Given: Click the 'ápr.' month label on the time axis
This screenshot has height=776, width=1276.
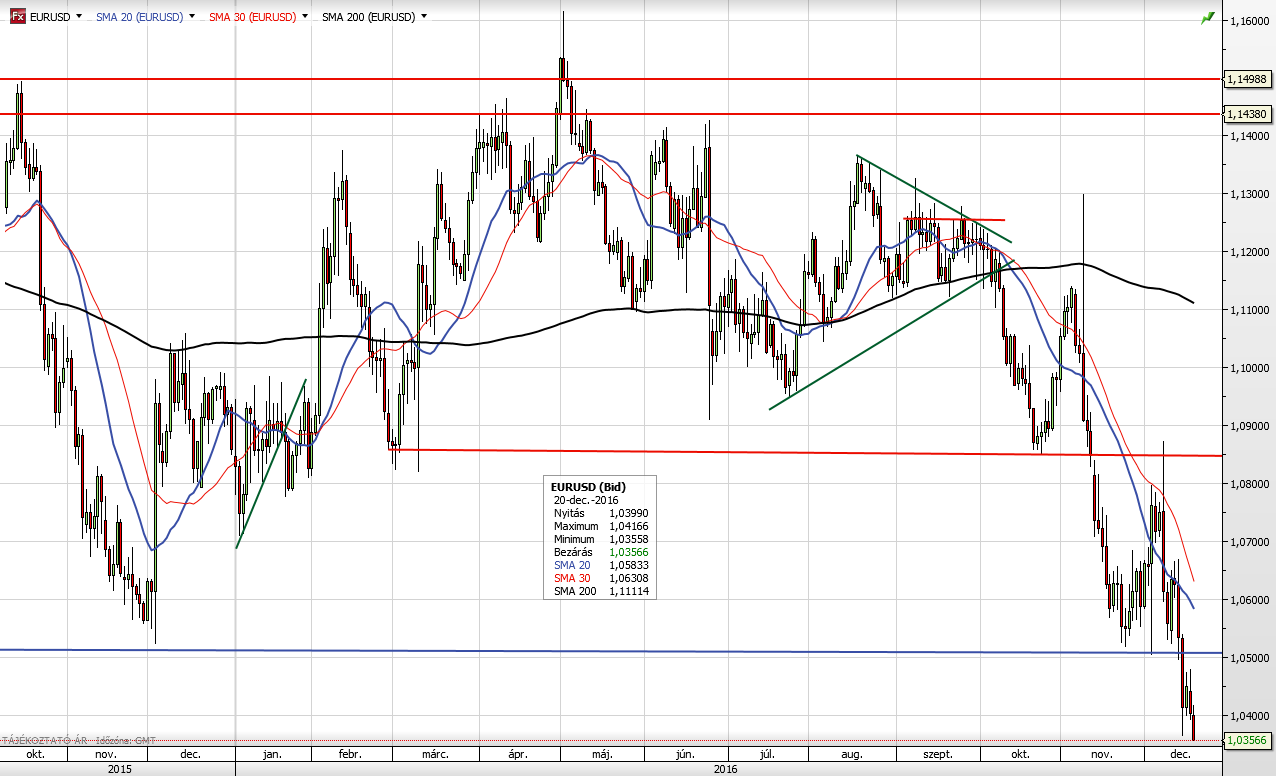Looking at the screenshot, I should point(518,754).
